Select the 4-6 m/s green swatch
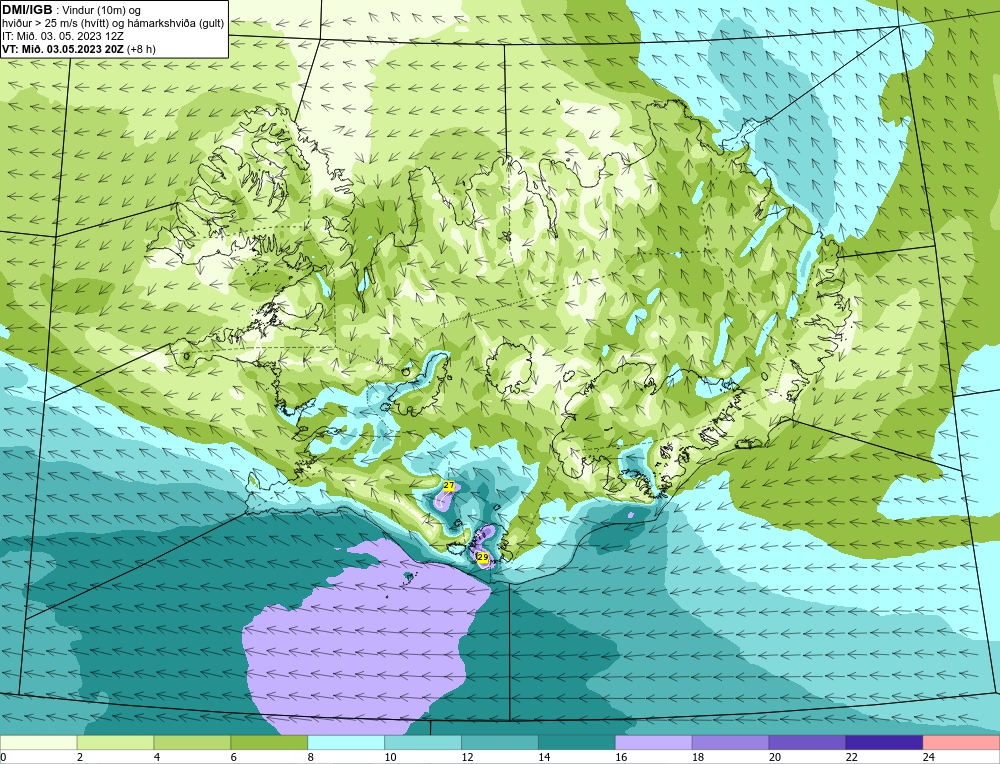Image resolution: width=1000 pixels, height=764 pixels. [192, 742]
